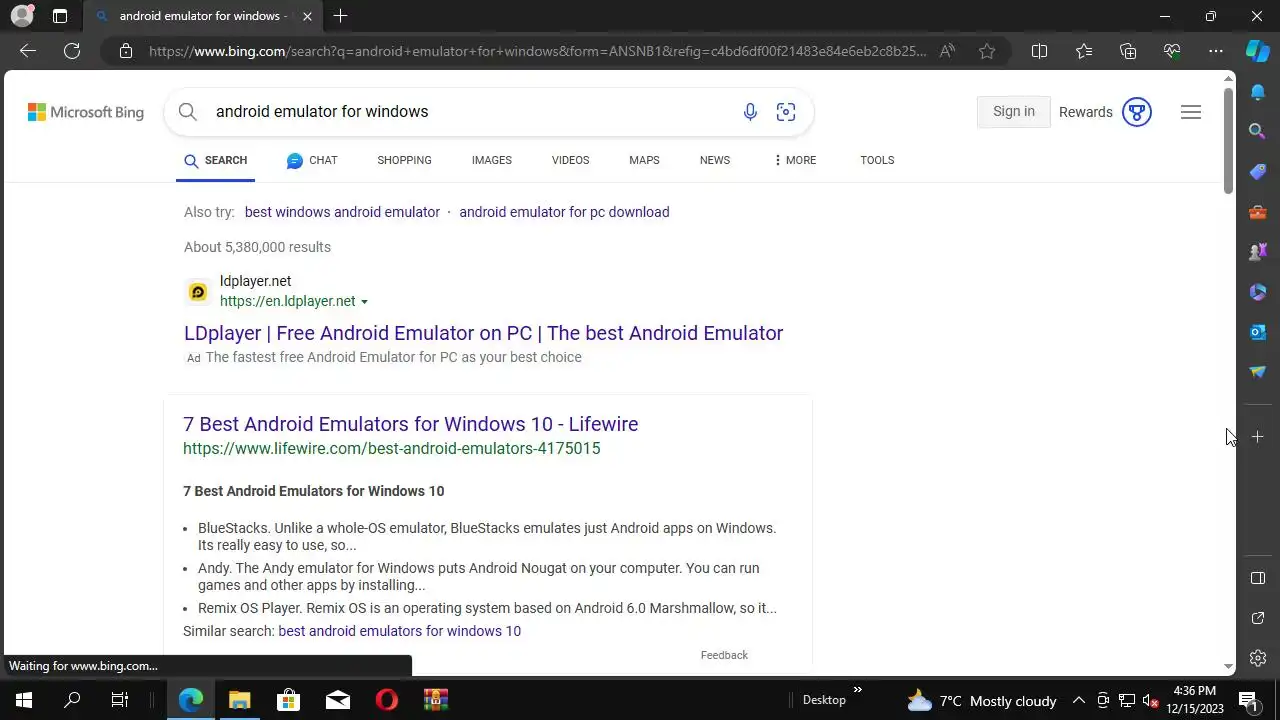
Task: View site information lock icon
Action: pos(126,51)
